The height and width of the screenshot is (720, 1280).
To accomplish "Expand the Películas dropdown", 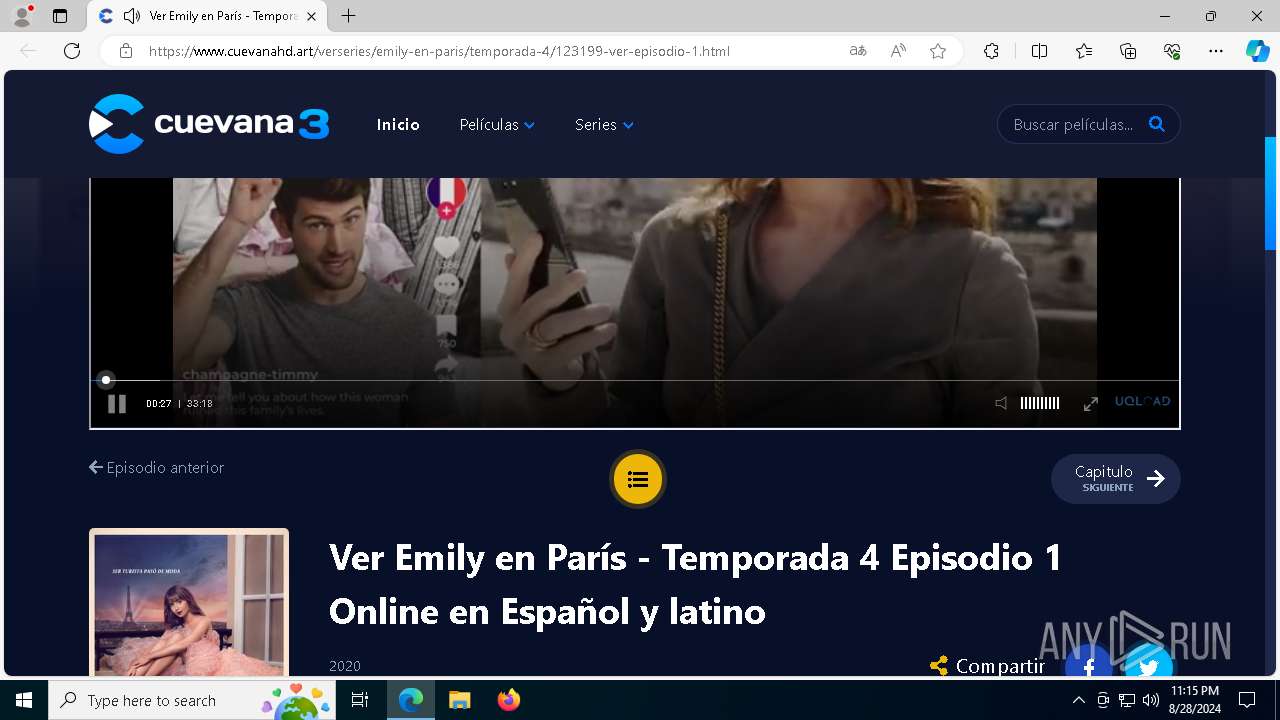I will pyautogui.click(x=497, y=125).
